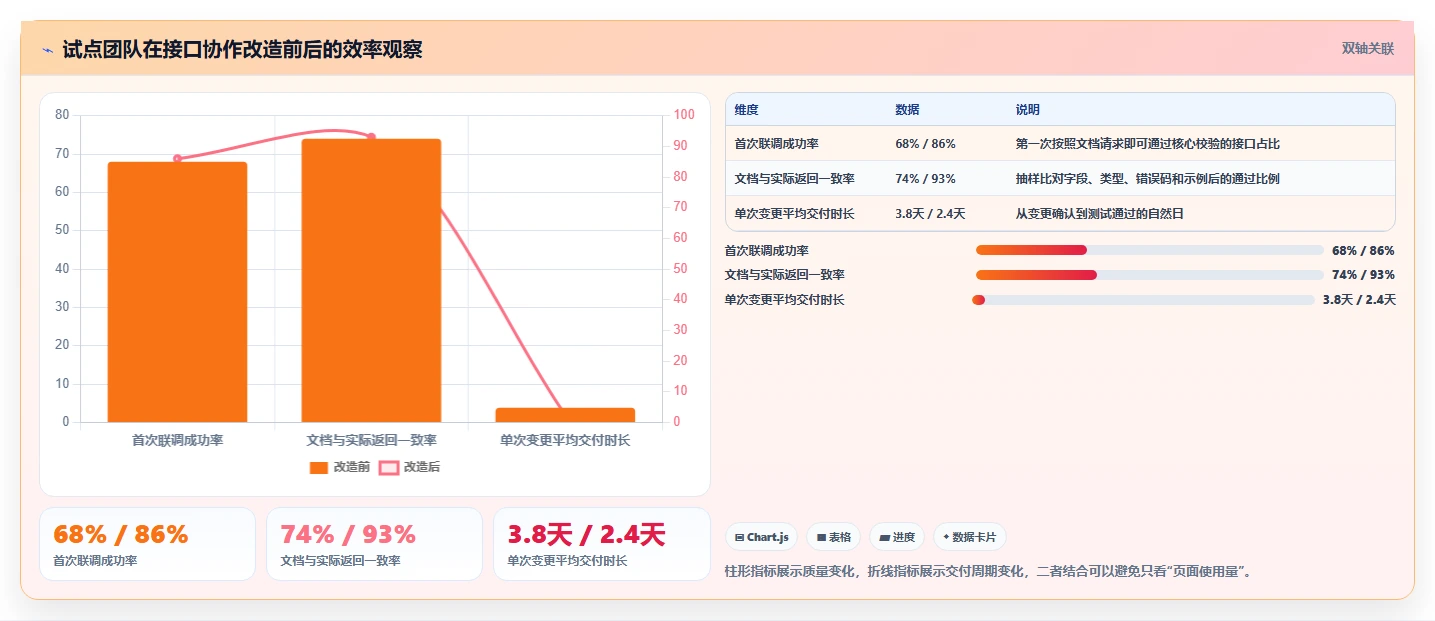Click right axis tick label 100
Viewport: 1435px width, 621px height.
pyautogui.click(x=684, y=115)
